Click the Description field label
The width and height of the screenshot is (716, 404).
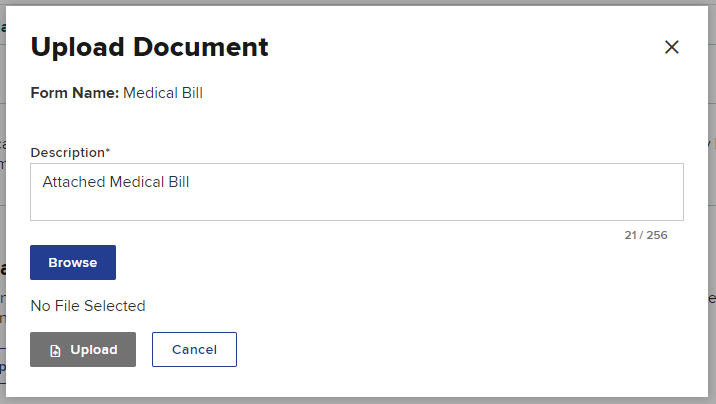coord(67,152)
